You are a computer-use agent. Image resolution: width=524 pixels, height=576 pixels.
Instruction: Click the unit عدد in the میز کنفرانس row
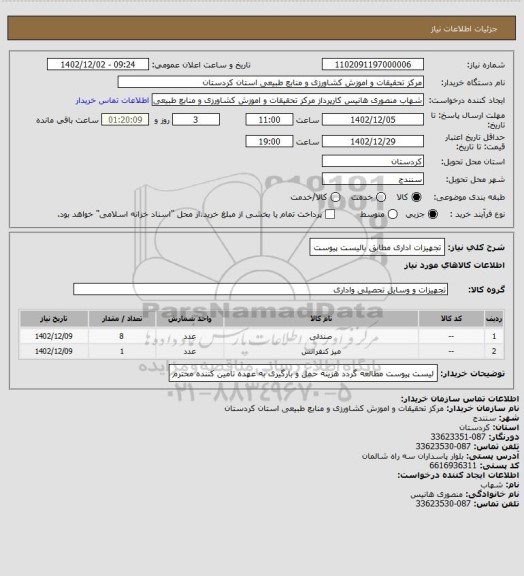click(190, 352)
